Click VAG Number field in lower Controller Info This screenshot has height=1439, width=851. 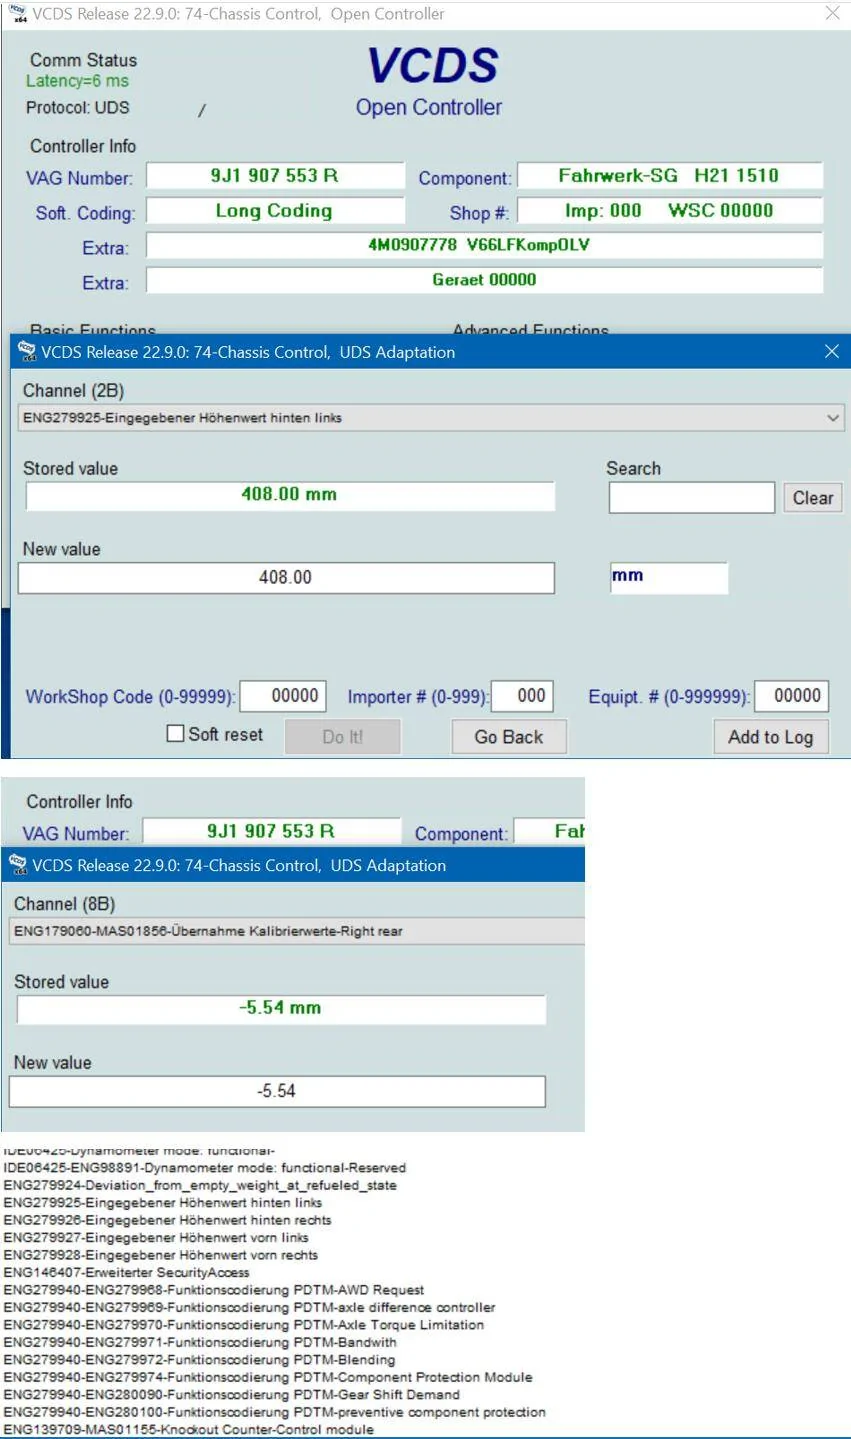coord(271,831)
